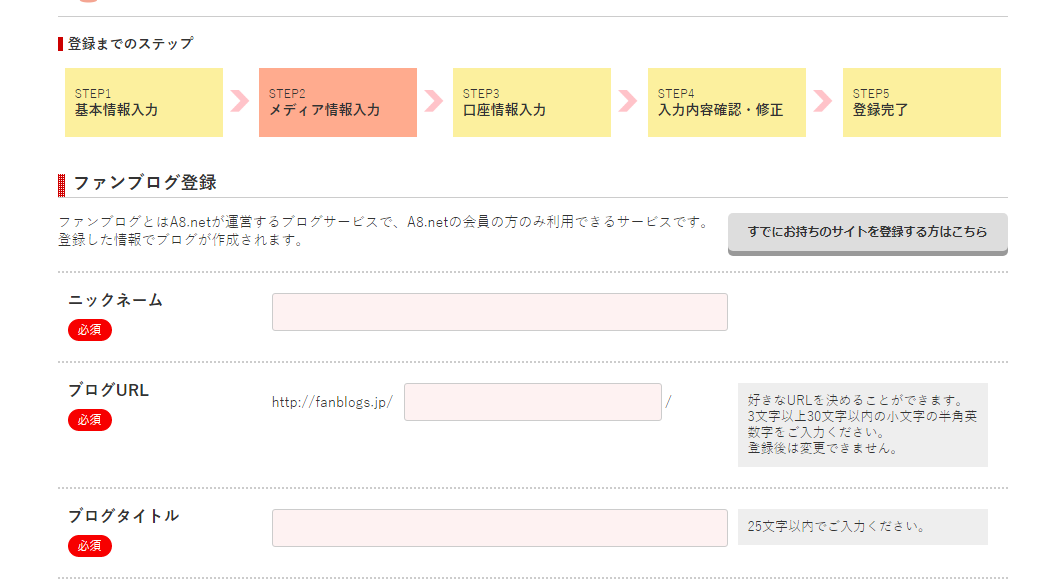1063x581 pixels.
Task: Click the STEP4 入力内容確認・修正 step box
Action: pyautogui.click(x=727, y=102)
